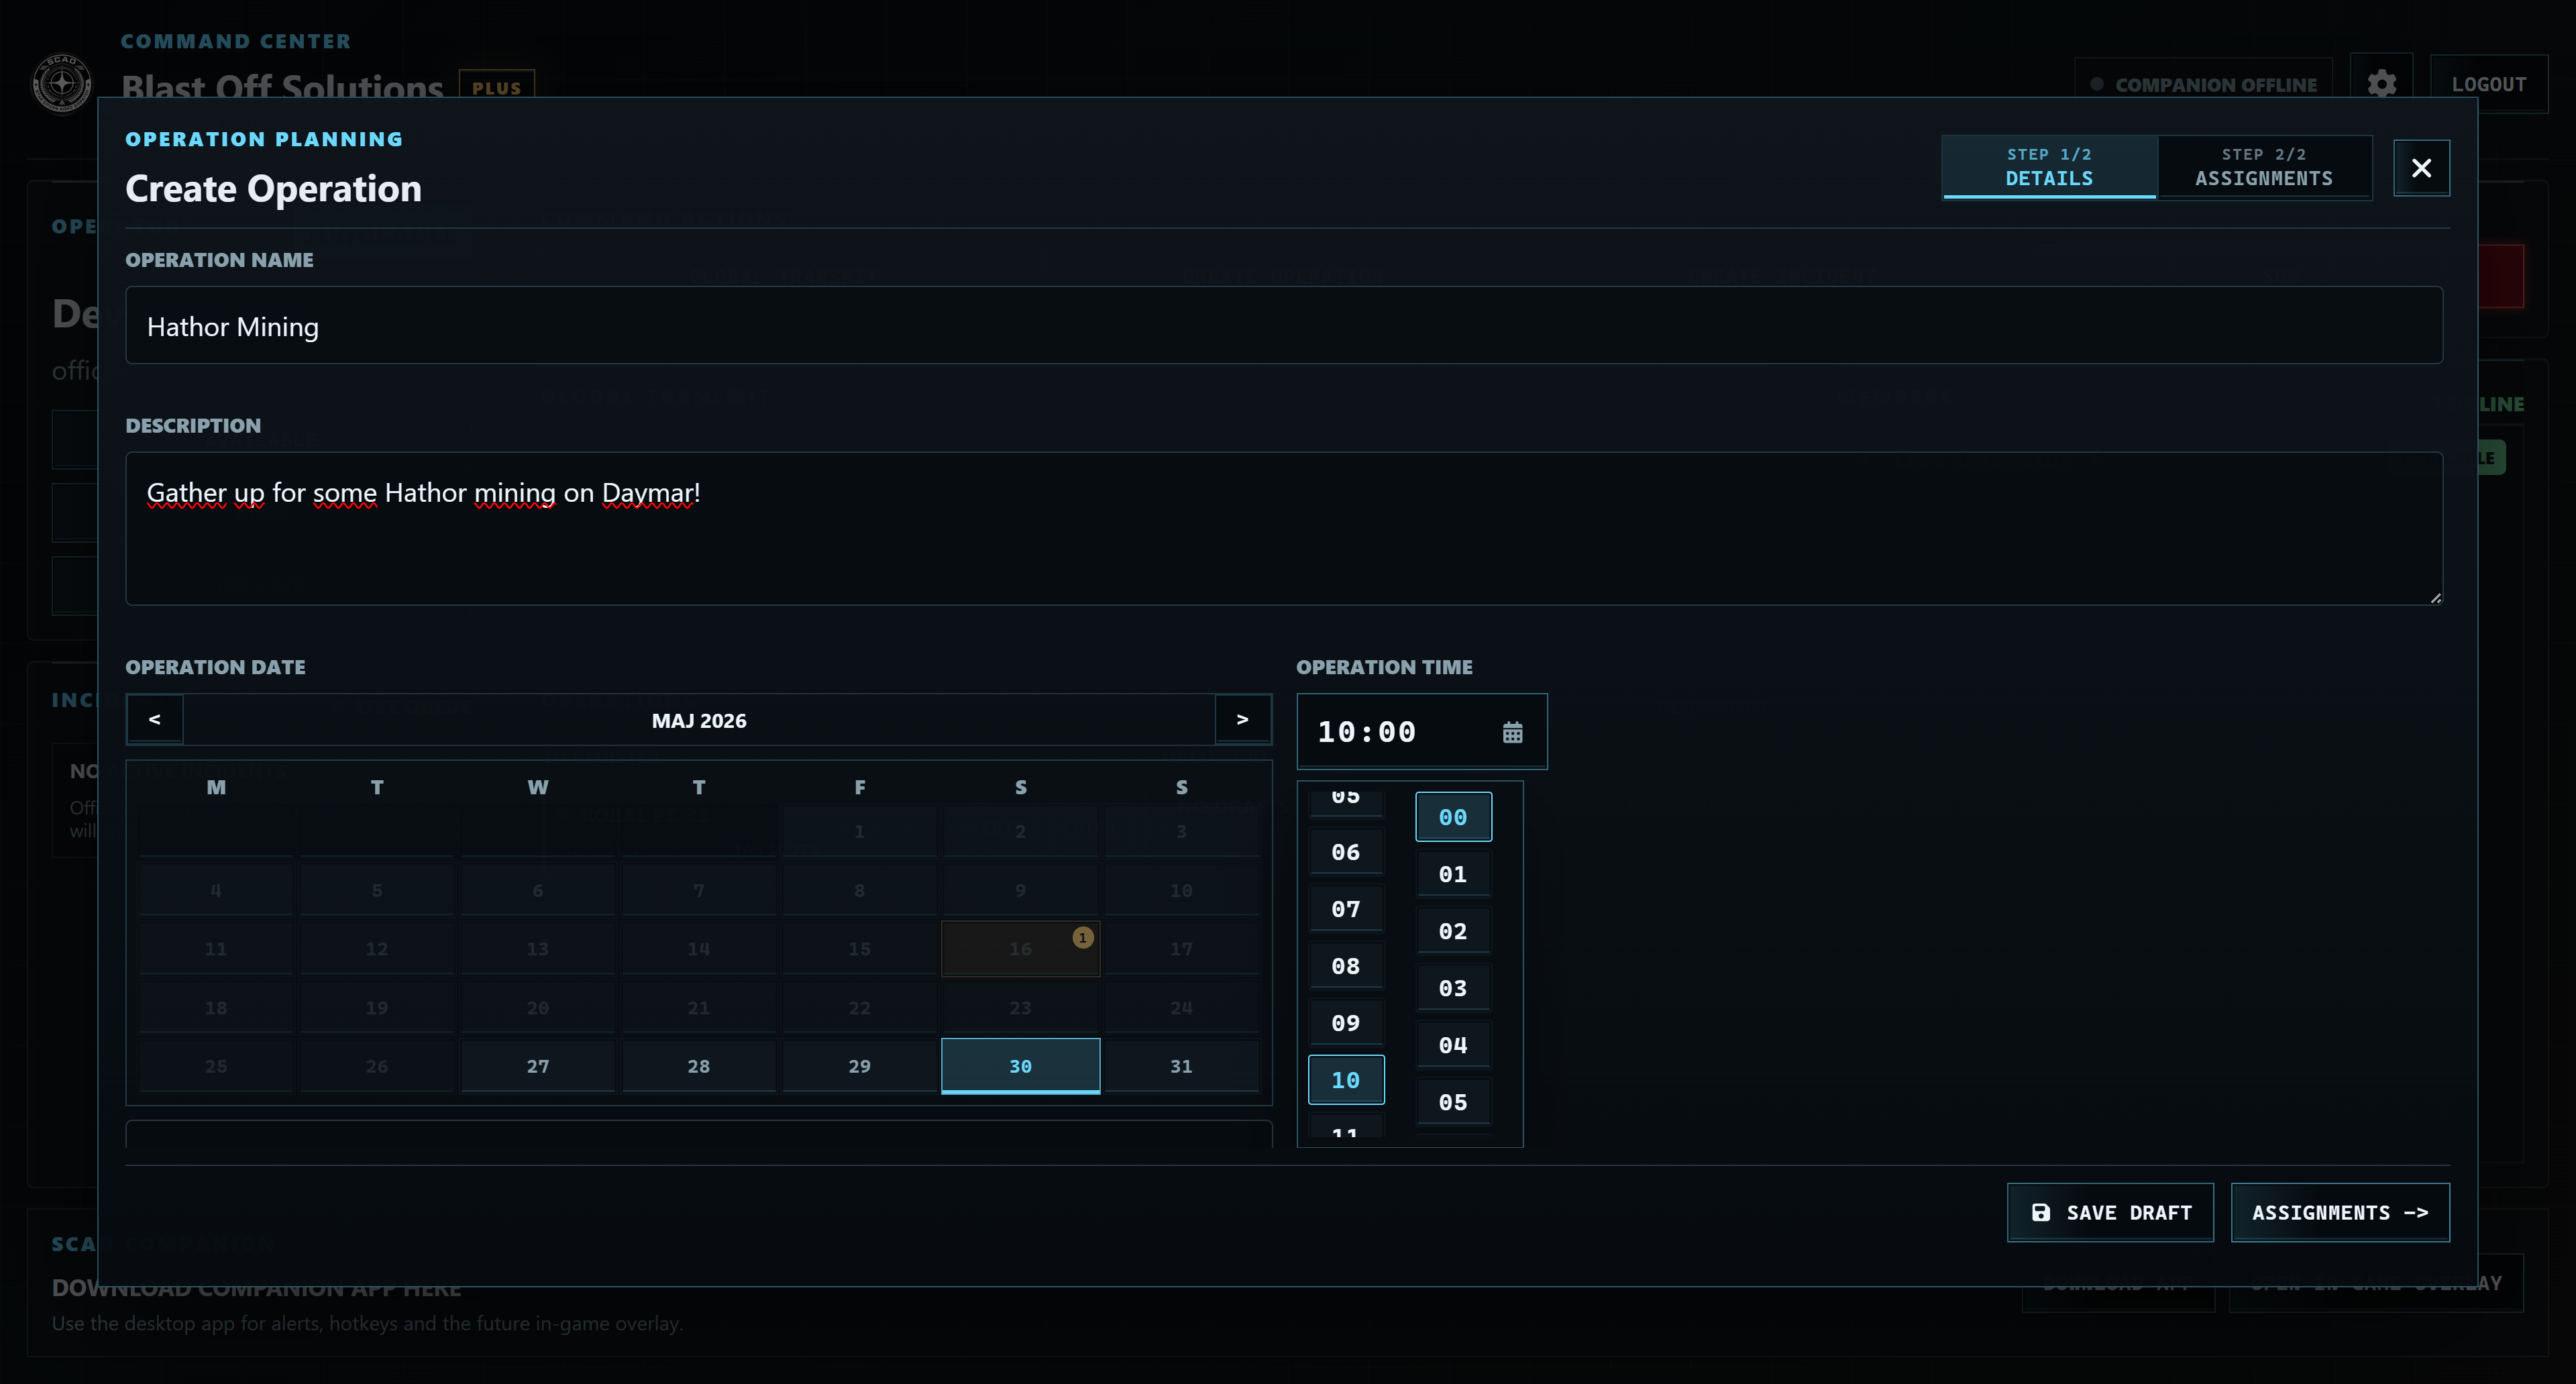Pick minute 05 in time picker

click(x=1453, y=1102)
